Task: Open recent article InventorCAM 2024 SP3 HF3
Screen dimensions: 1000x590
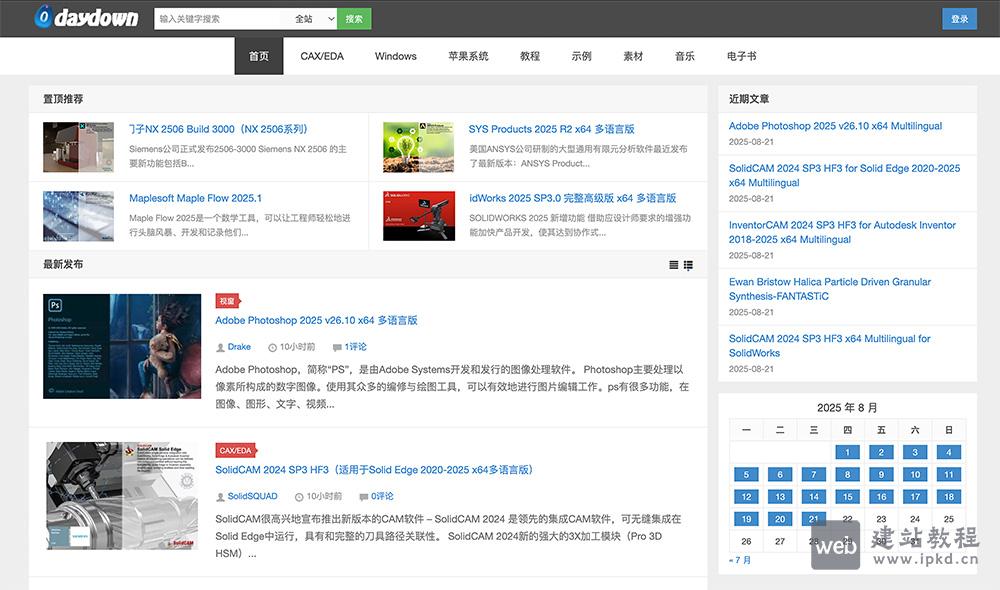Action: (x=842, y=232)
